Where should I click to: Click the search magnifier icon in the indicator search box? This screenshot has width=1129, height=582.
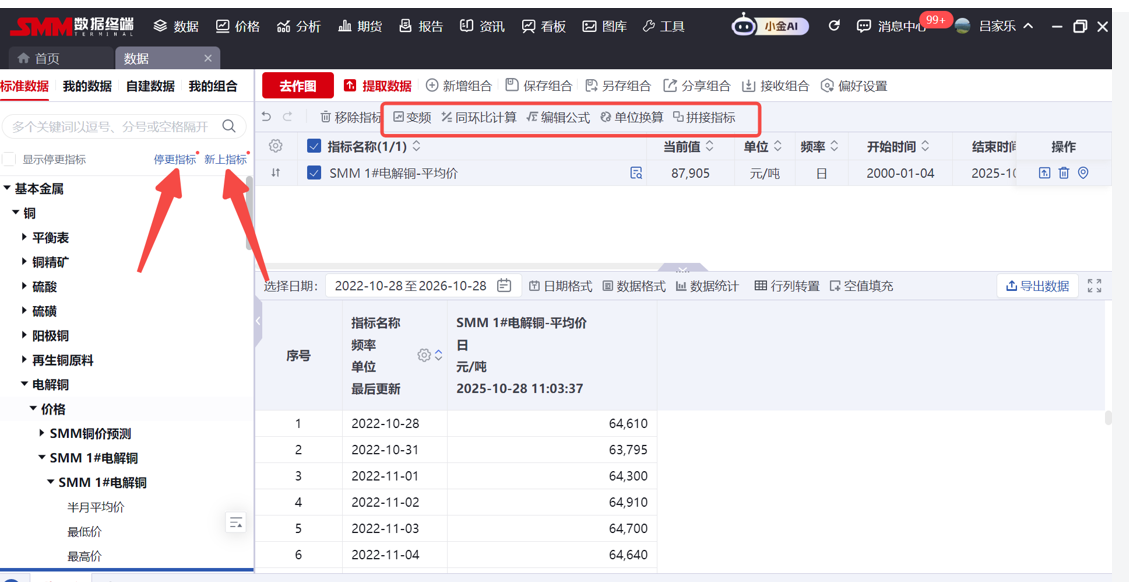(229, 126)
